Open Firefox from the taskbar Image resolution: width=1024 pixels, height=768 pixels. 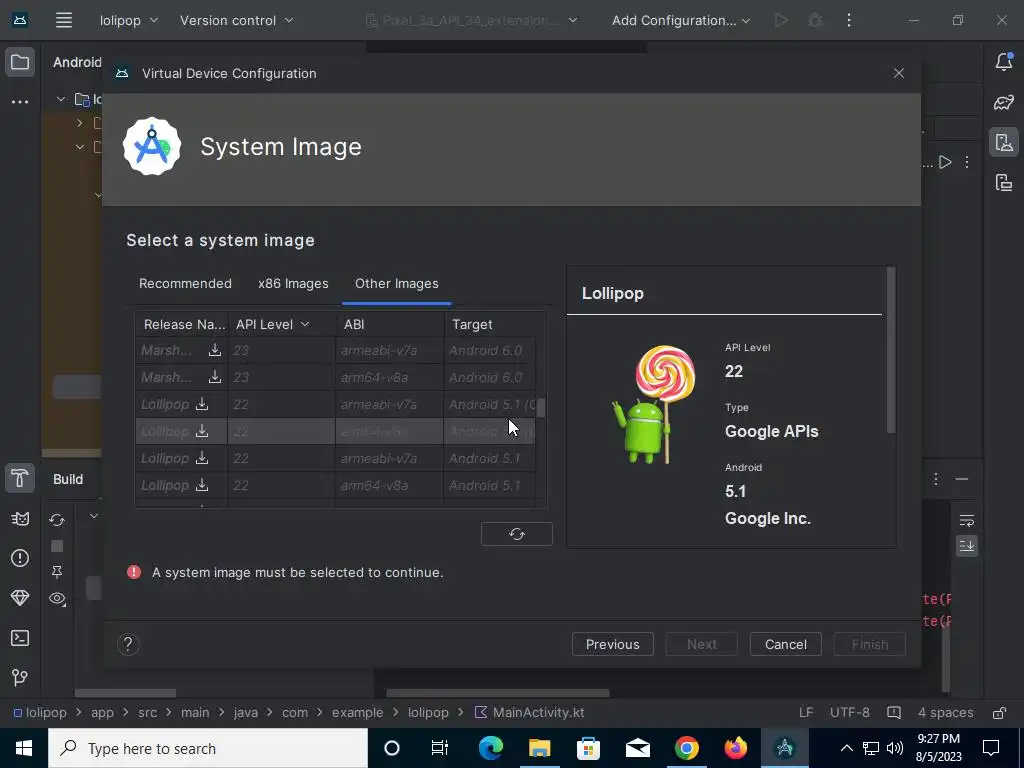(735, 748)
